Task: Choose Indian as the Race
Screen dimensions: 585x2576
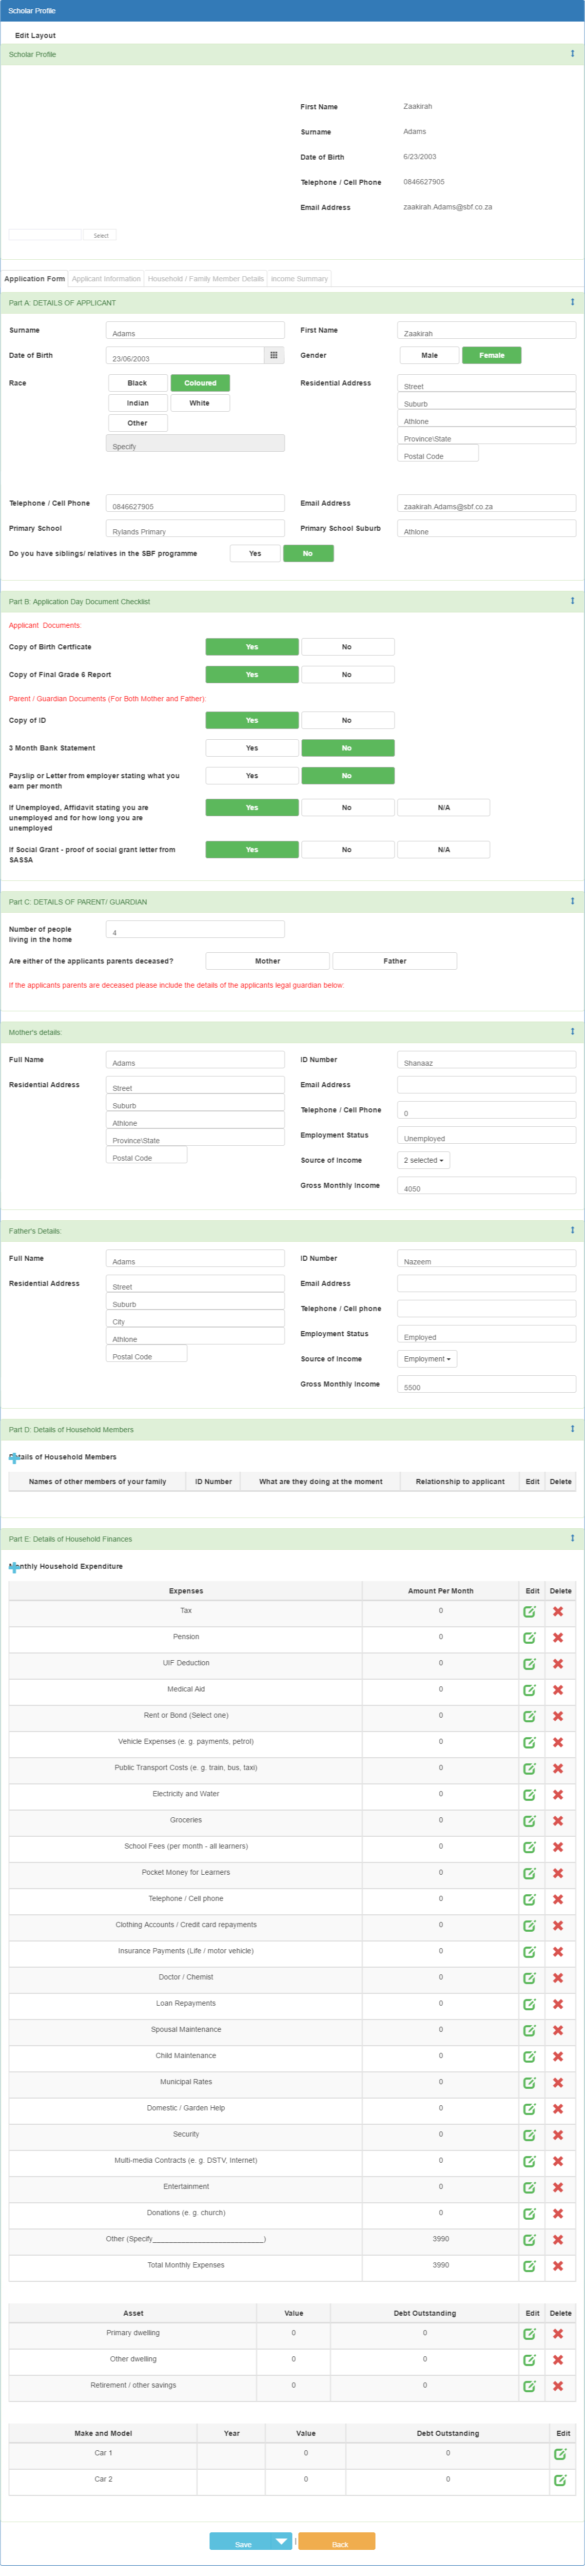Action: (137, 403)
